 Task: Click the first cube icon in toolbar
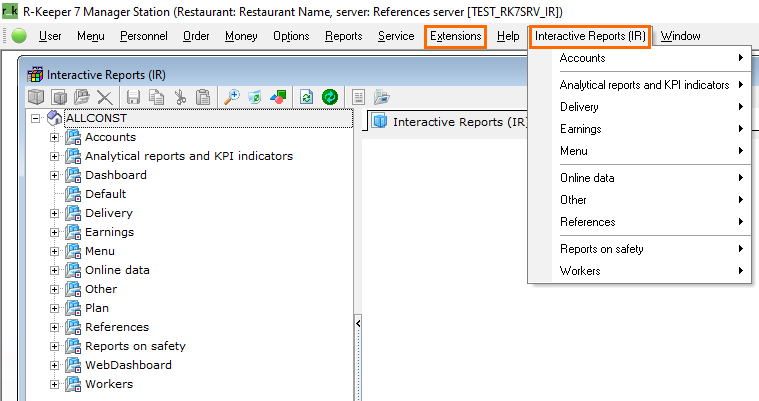point(36,97)
